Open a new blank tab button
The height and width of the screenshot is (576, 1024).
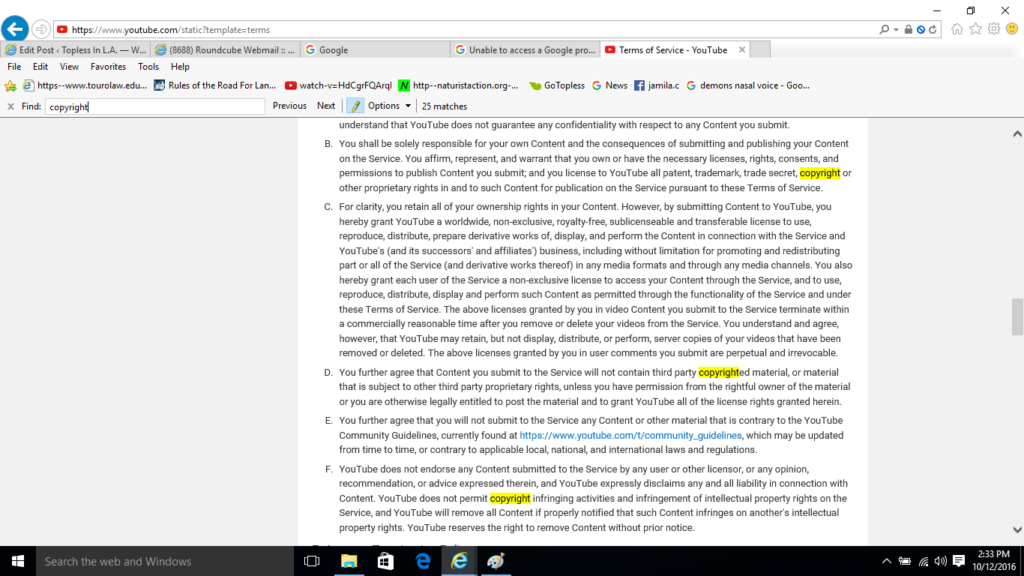click(760, 50)
